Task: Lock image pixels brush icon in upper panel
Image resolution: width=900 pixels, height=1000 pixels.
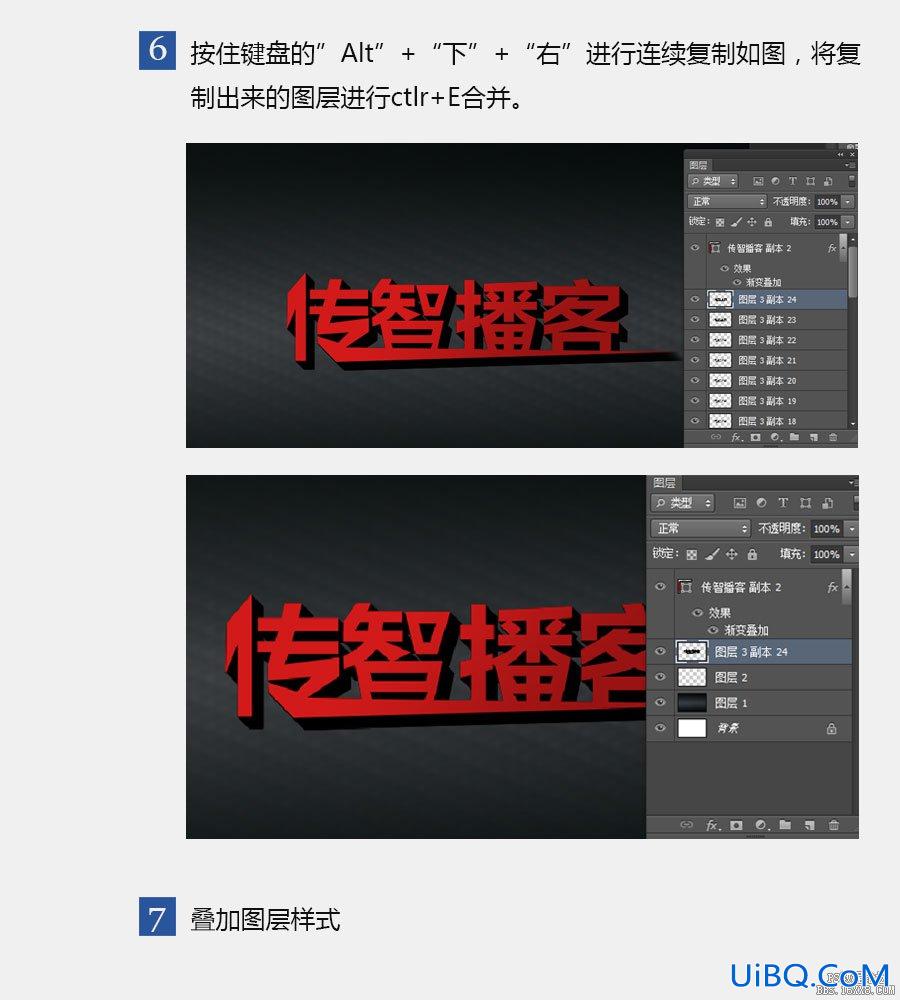Action: click(735, 222)
